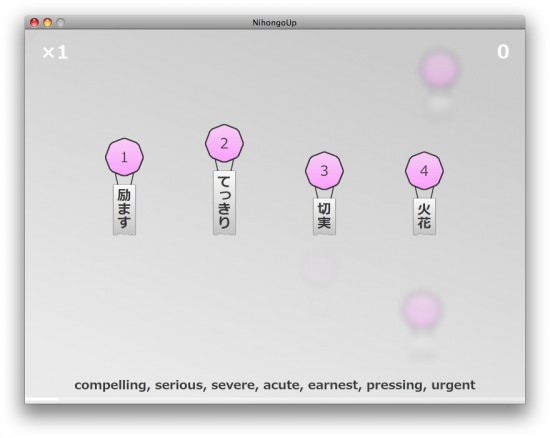Click the faded balloon at top right
Image resolution: width=550 pixels, height=438 pixels.
pos(439,69)
